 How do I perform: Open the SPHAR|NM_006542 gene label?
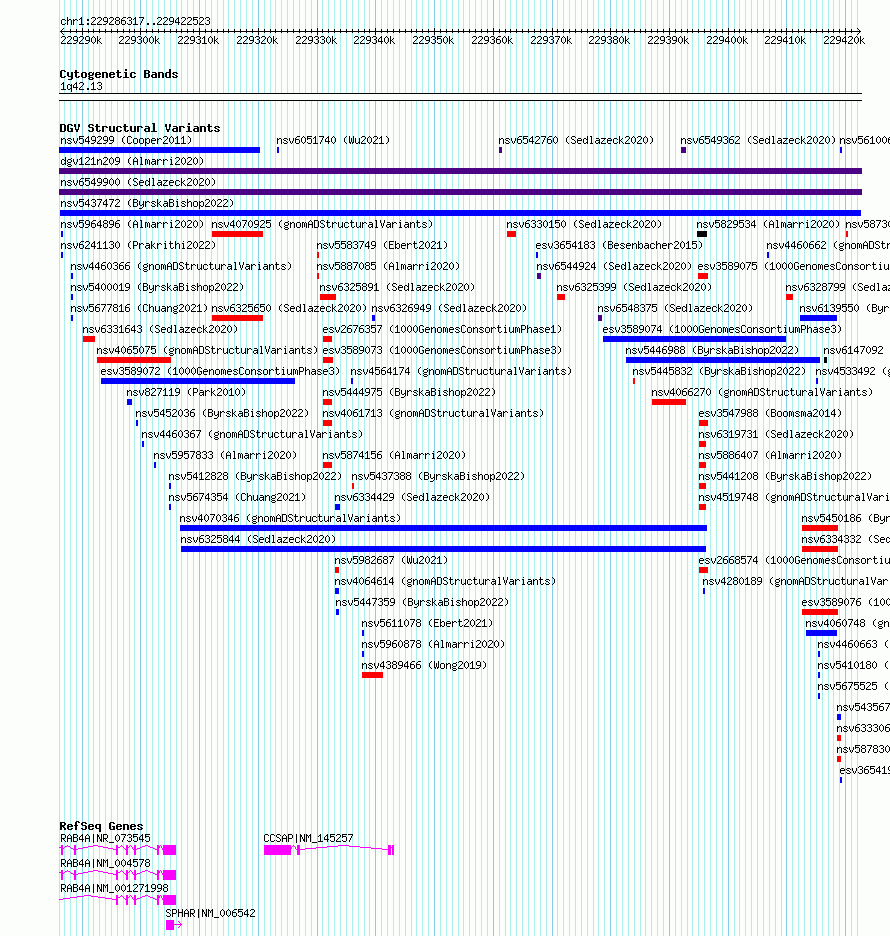click(x=210, y=913)
